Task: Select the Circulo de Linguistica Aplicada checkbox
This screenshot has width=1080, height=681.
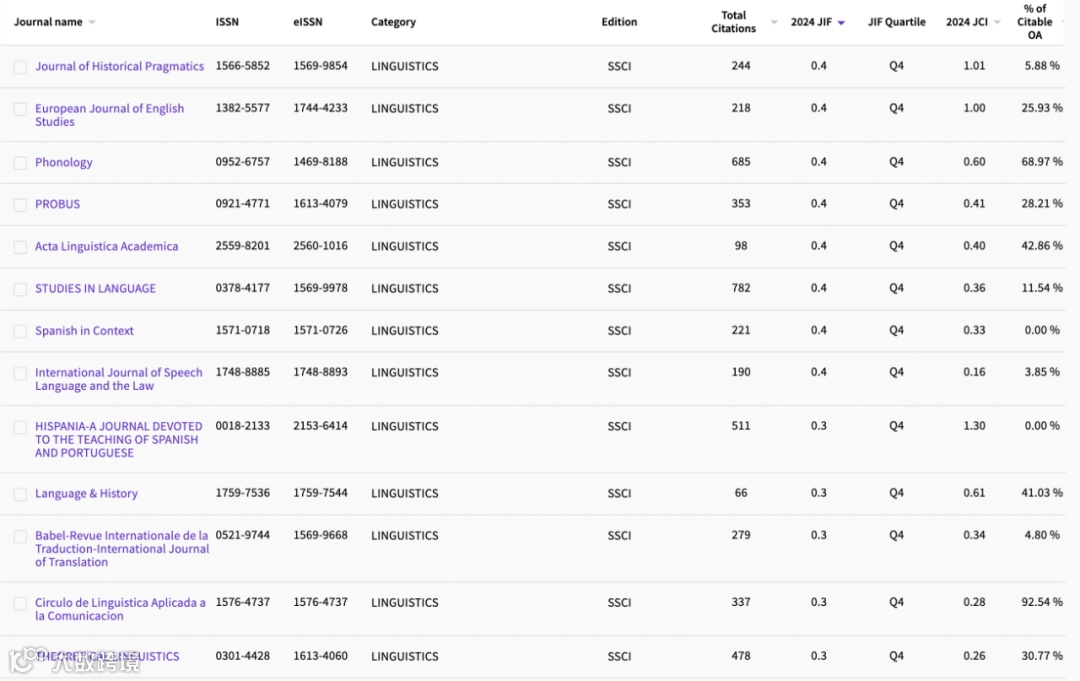Action: [21, 603]
